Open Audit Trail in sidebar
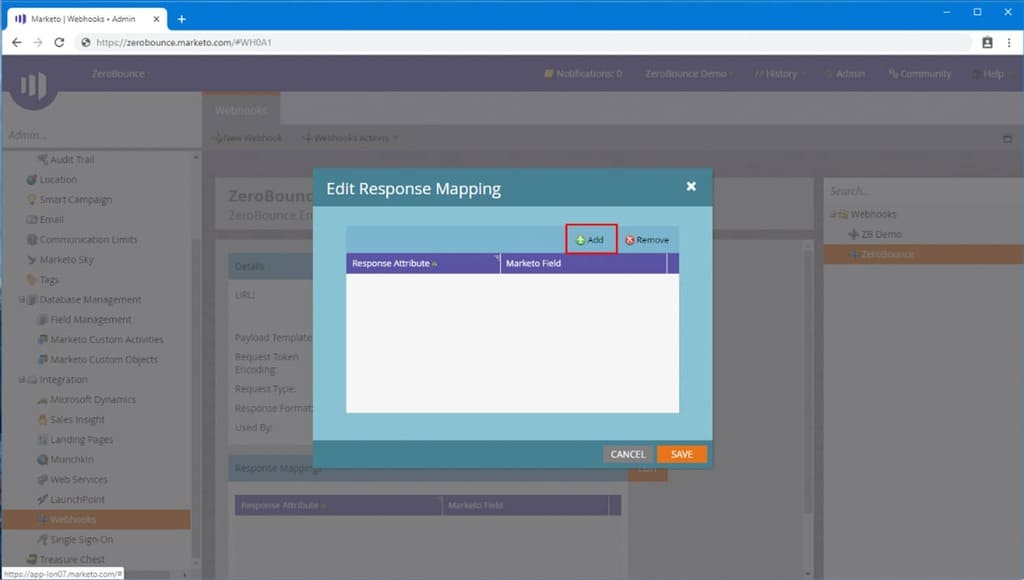This screenshot has height=580, width=1024. tap(65, 159)
